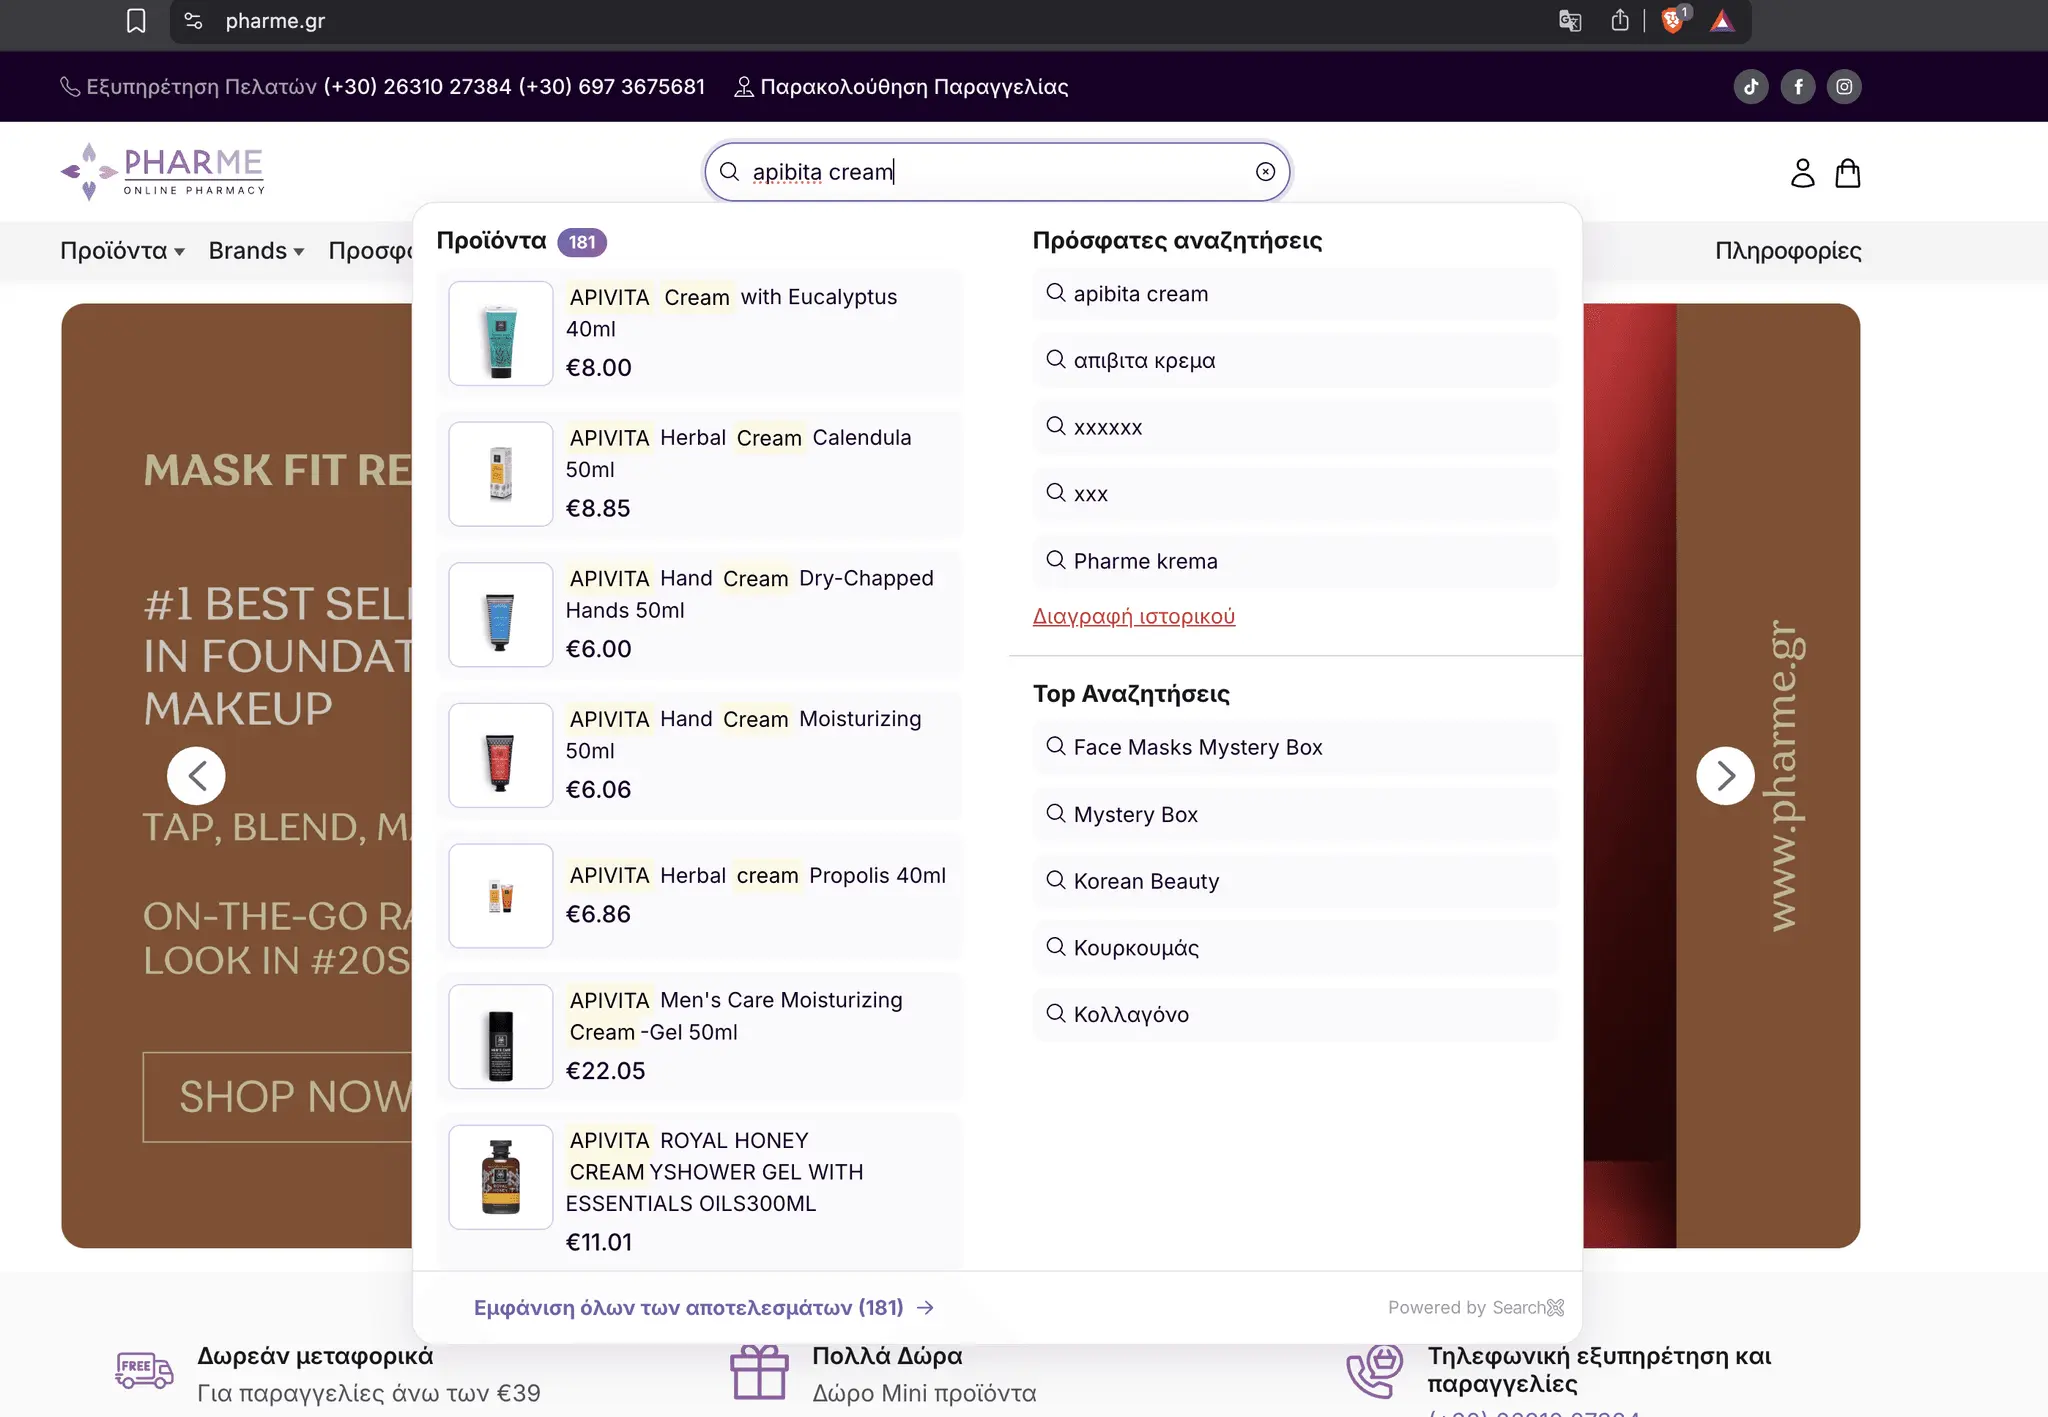Click the Brave rewards triangle icon
Screen dimensions: 2048x1417
pyautogui.click(x=1722, y=21)
